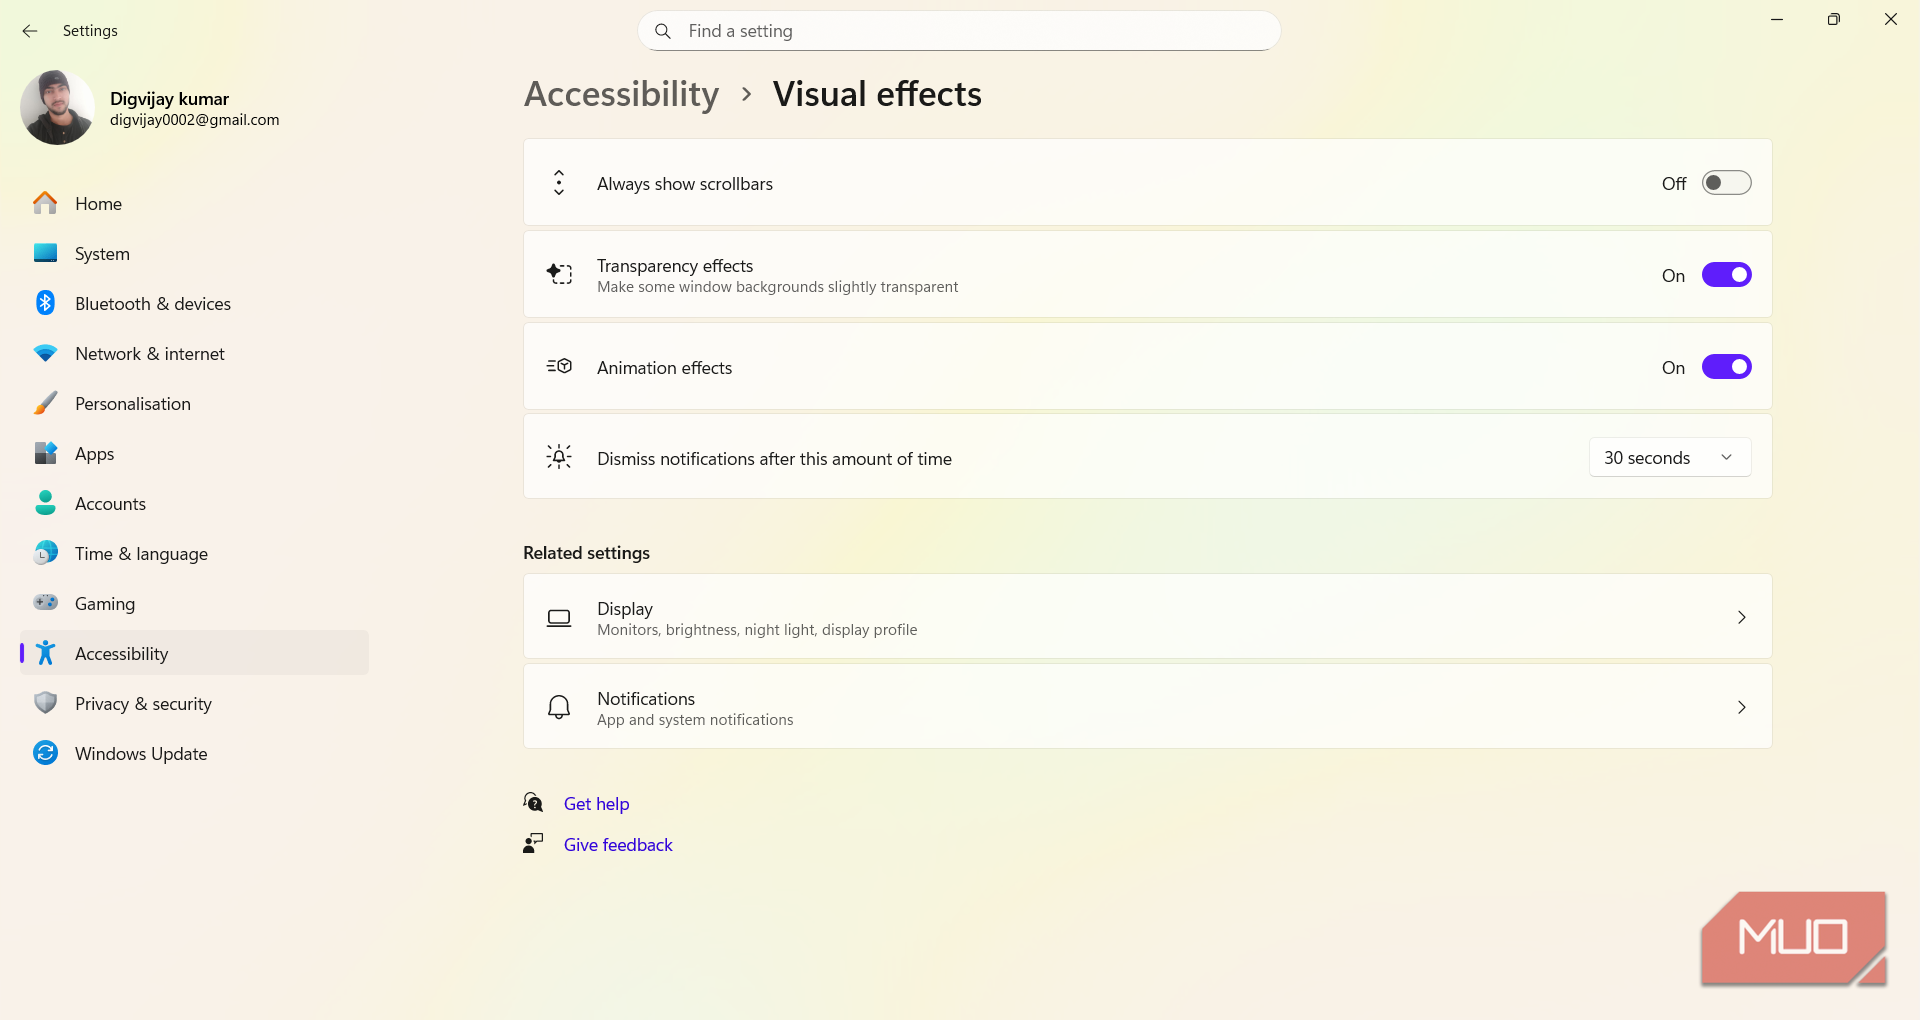
Task: Disable the Animation effects toggle
Action: (1727, 367)
